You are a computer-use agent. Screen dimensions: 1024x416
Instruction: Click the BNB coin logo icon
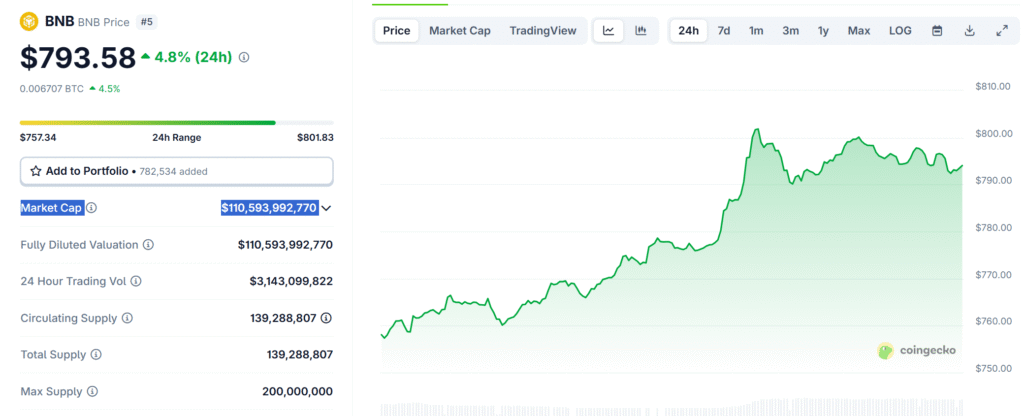click(28, 21)
